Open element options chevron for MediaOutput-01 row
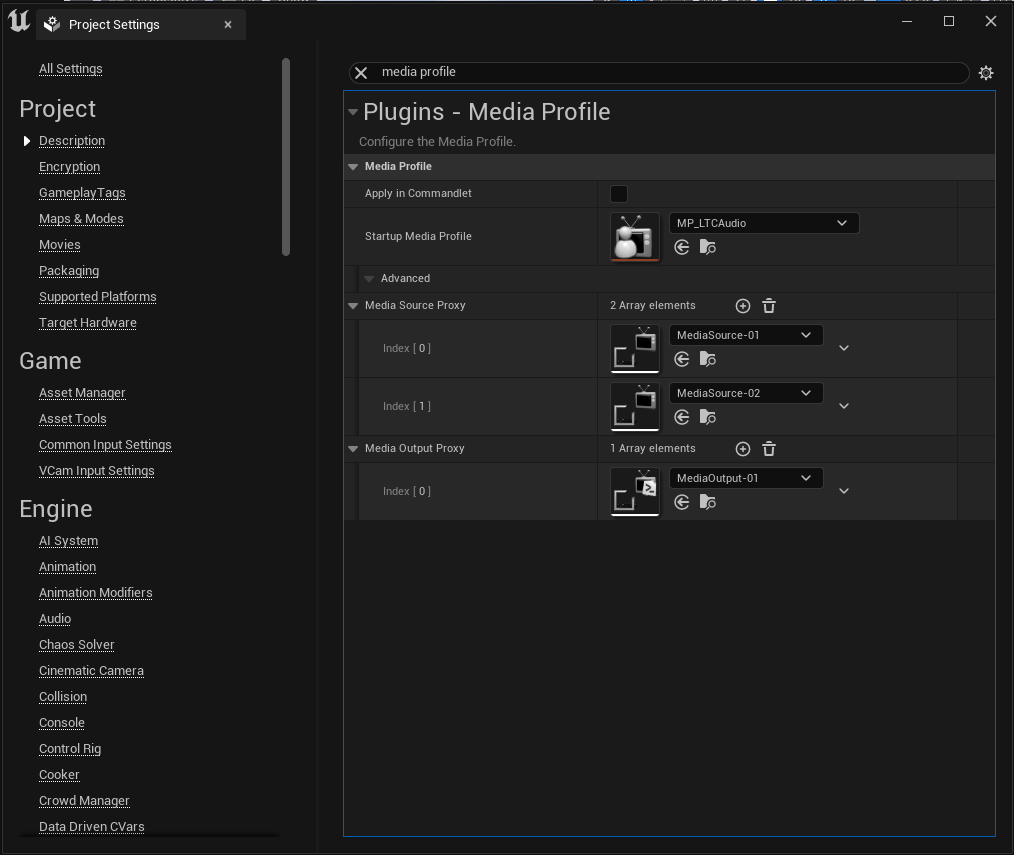This screenshot has width=1014, height=855. point(844,491)
